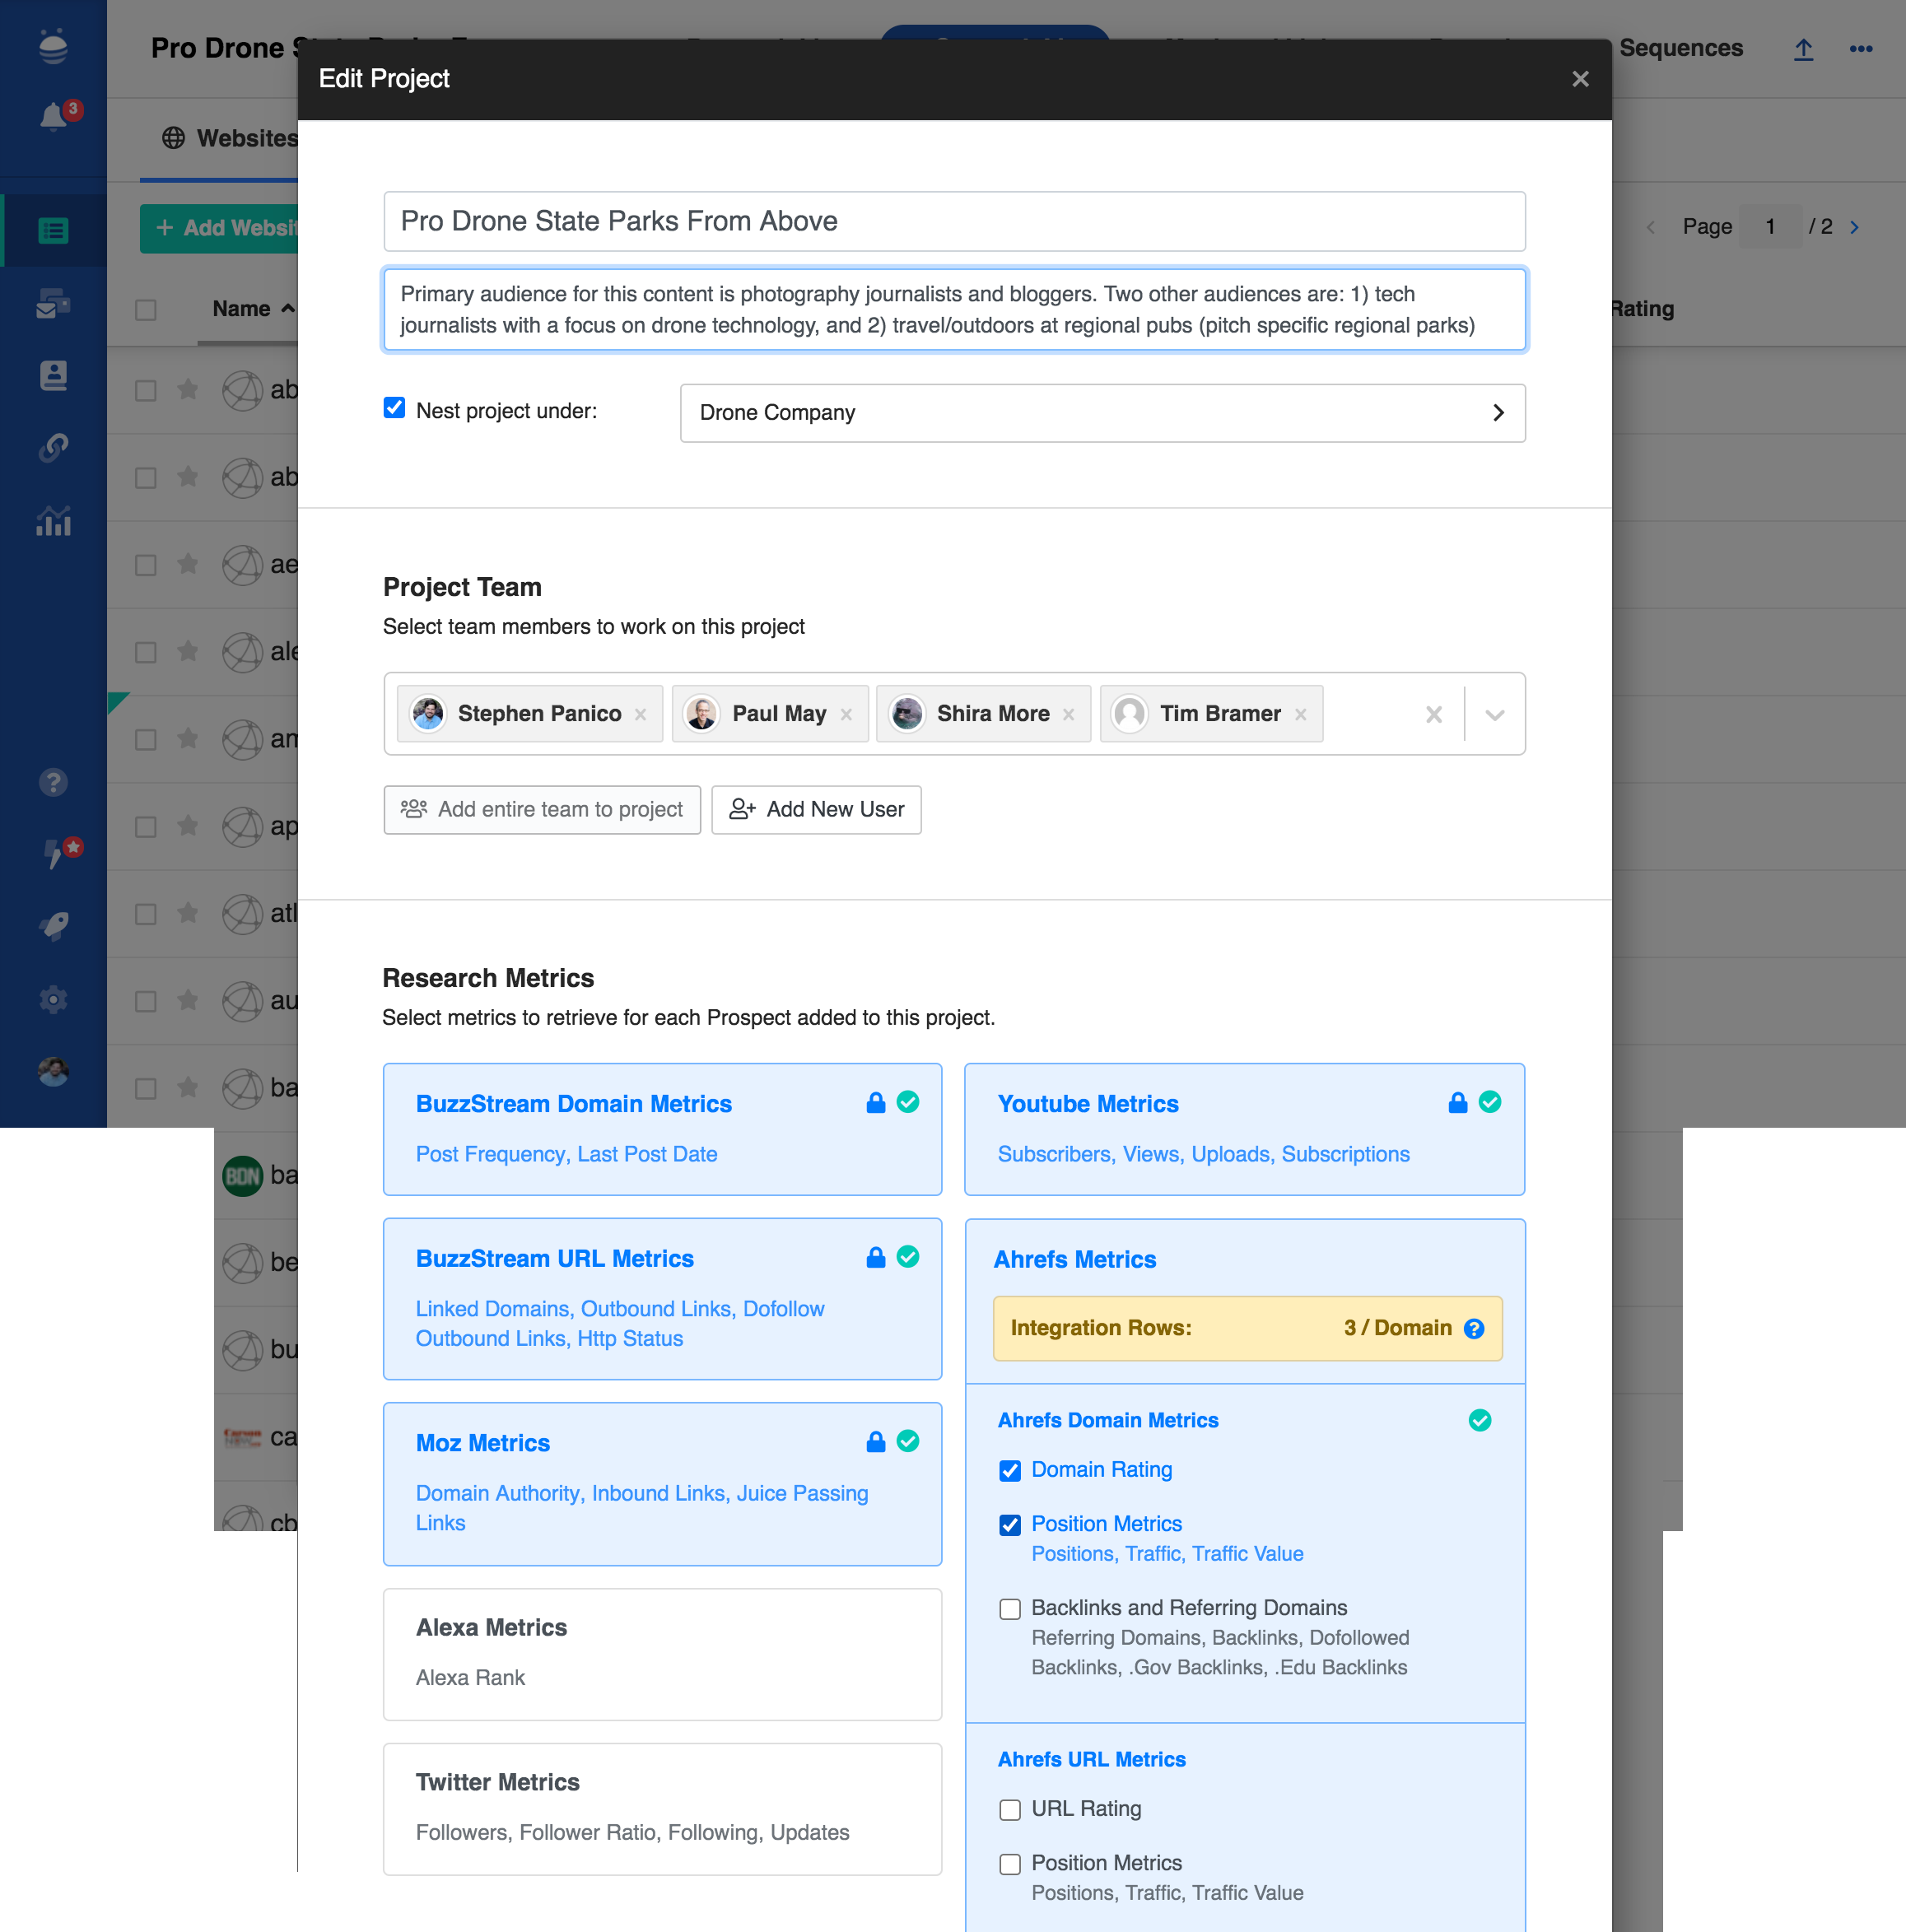Image resolution: width=1906 pixels, height=1932 pixels.
Task: Uncheck Ahrefs Domain Rating checkbox
Action: click(1010, 1470)
